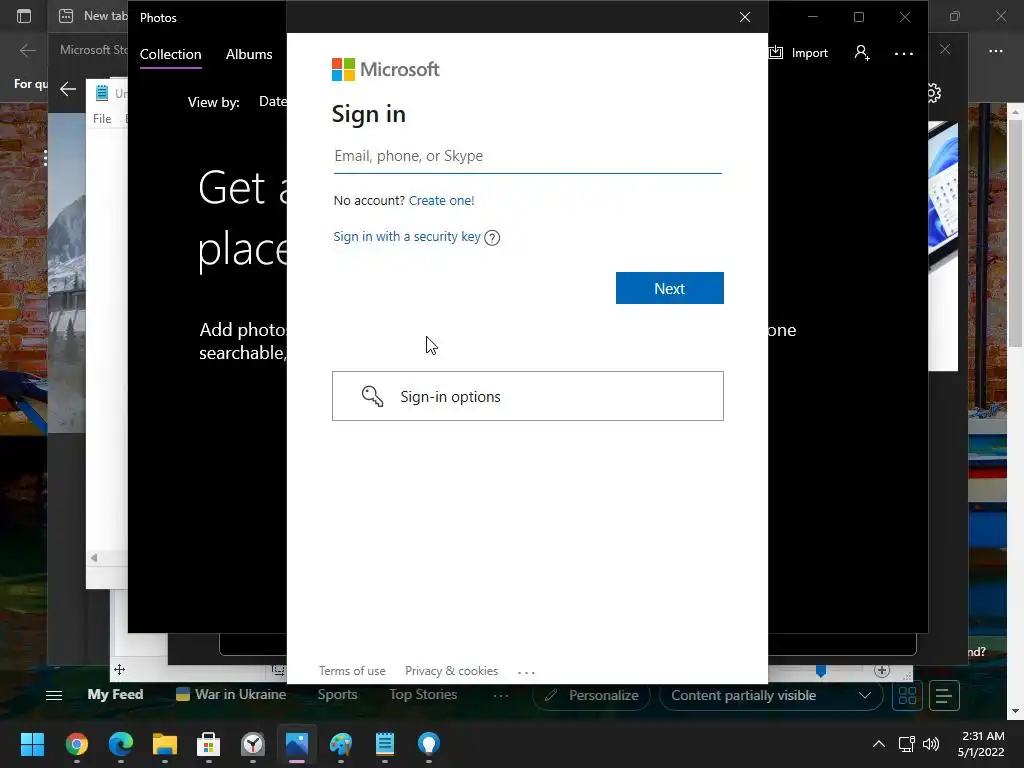Open more feed topics ellipsis
The height and width of the screenshot is (768, 1024).
[x=501, y=696]
